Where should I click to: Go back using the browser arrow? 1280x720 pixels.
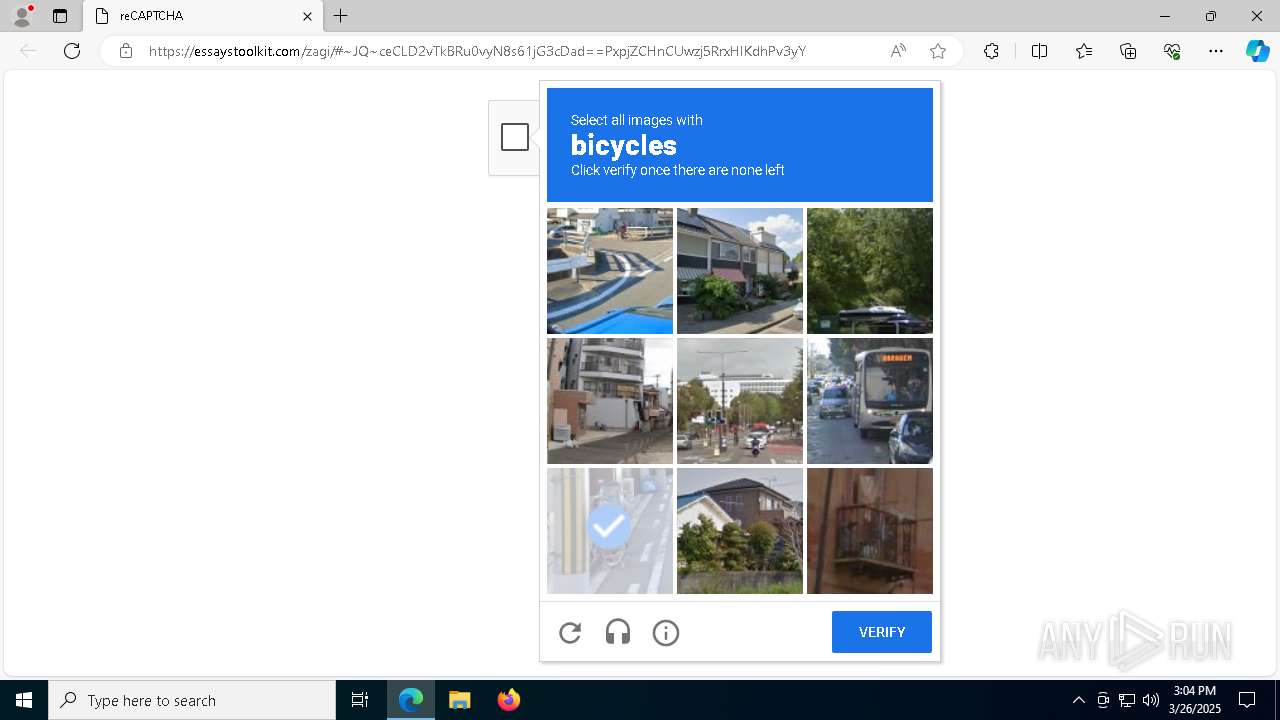[28, 51]
